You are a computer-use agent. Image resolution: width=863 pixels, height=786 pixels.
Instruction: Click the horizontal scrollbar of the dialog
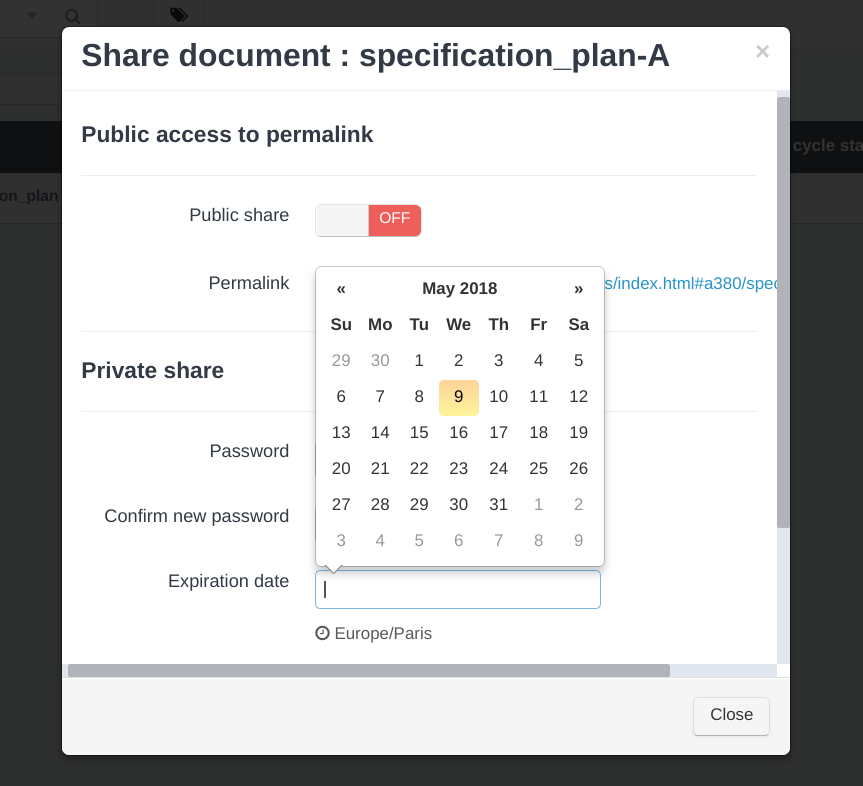point(369,670)
